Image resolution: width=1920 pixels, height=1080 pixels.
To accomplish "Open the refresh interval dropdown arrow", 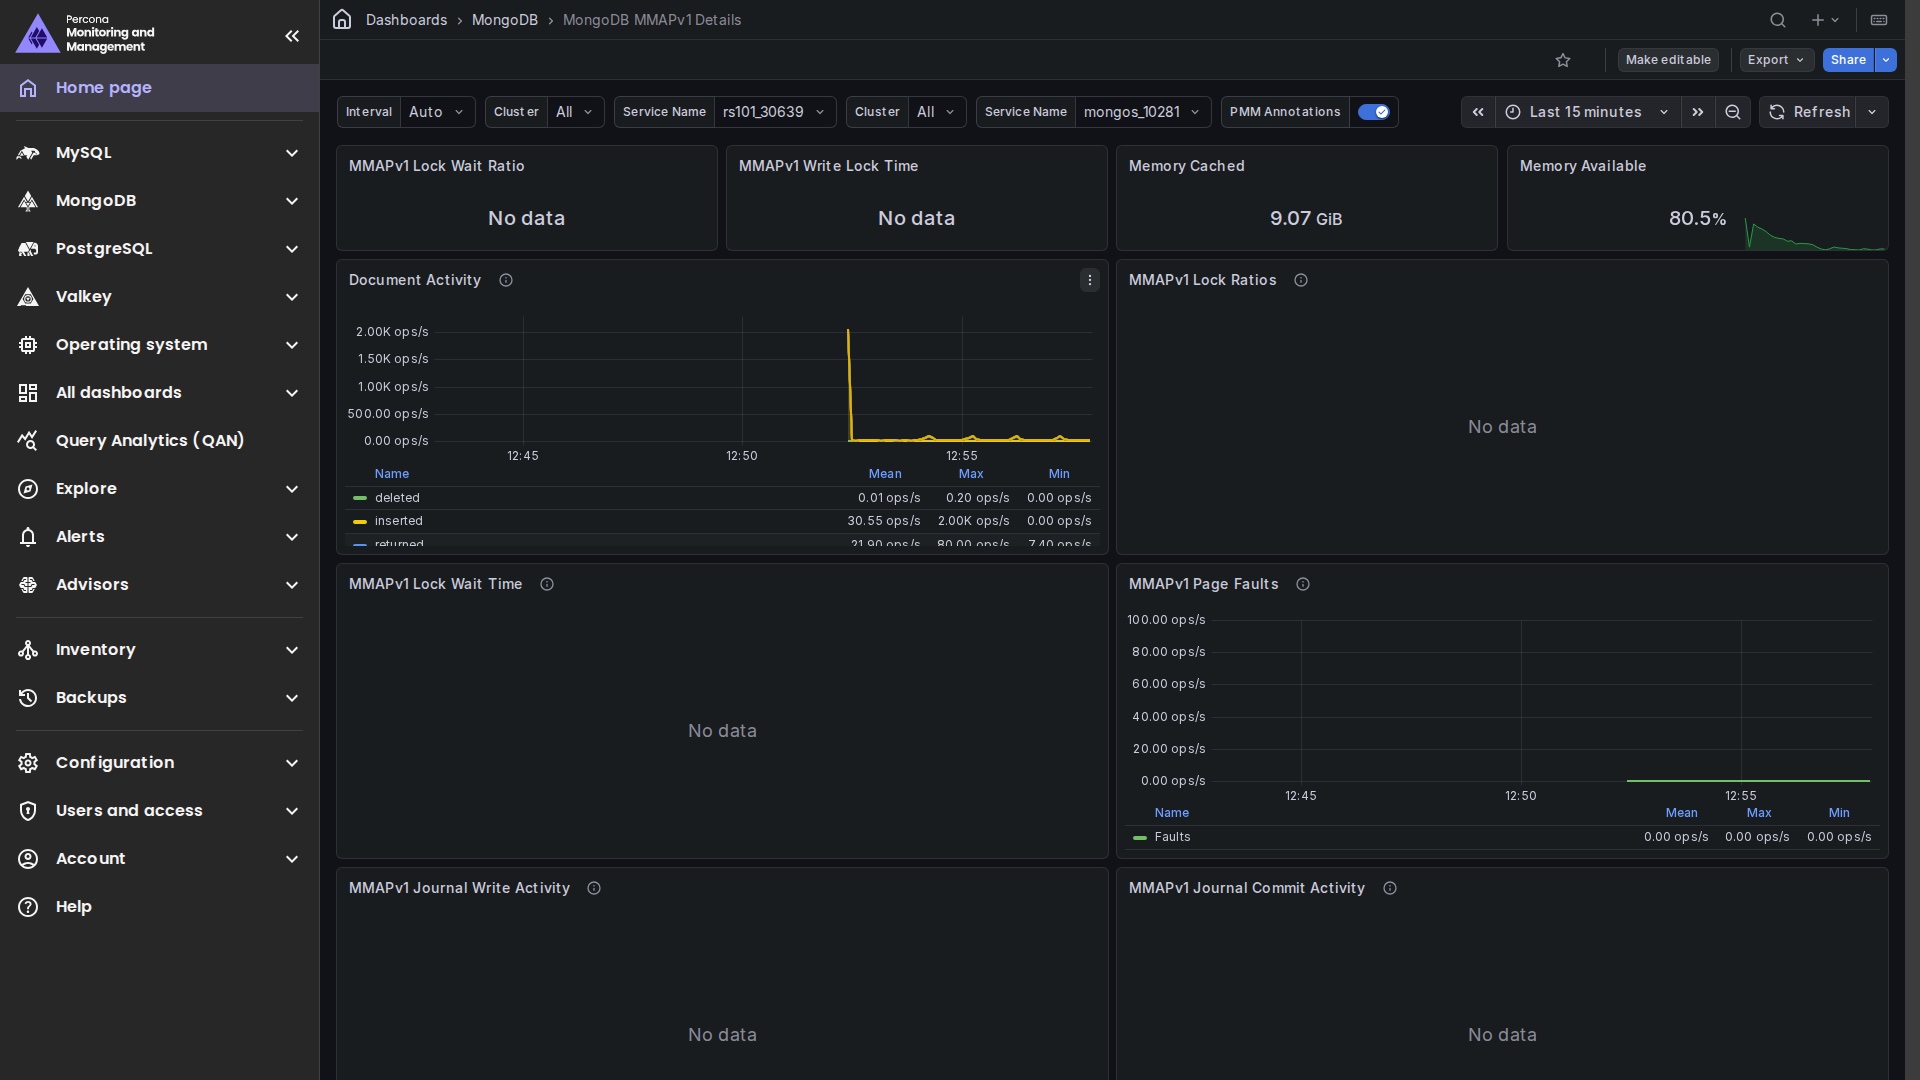I will (1873, 112).
